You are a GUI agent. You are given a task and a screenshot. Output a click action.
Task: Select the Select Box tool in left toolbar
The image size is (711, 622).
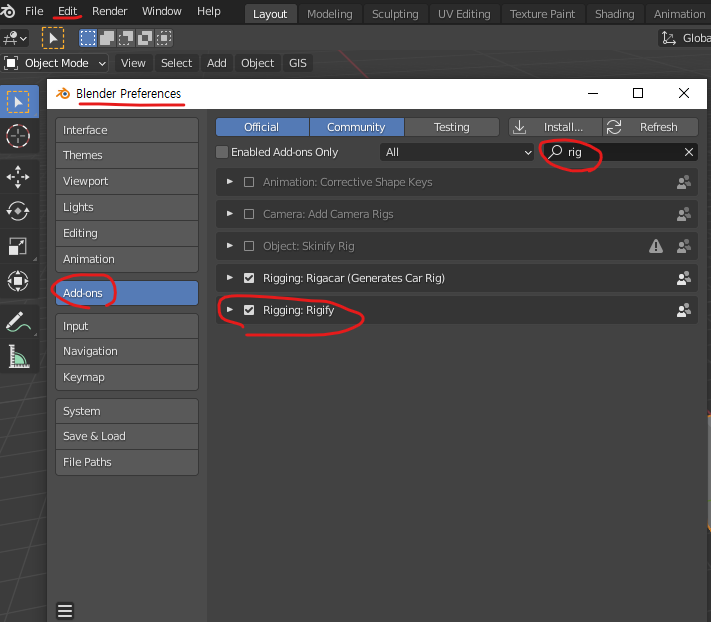pos(18,102)
